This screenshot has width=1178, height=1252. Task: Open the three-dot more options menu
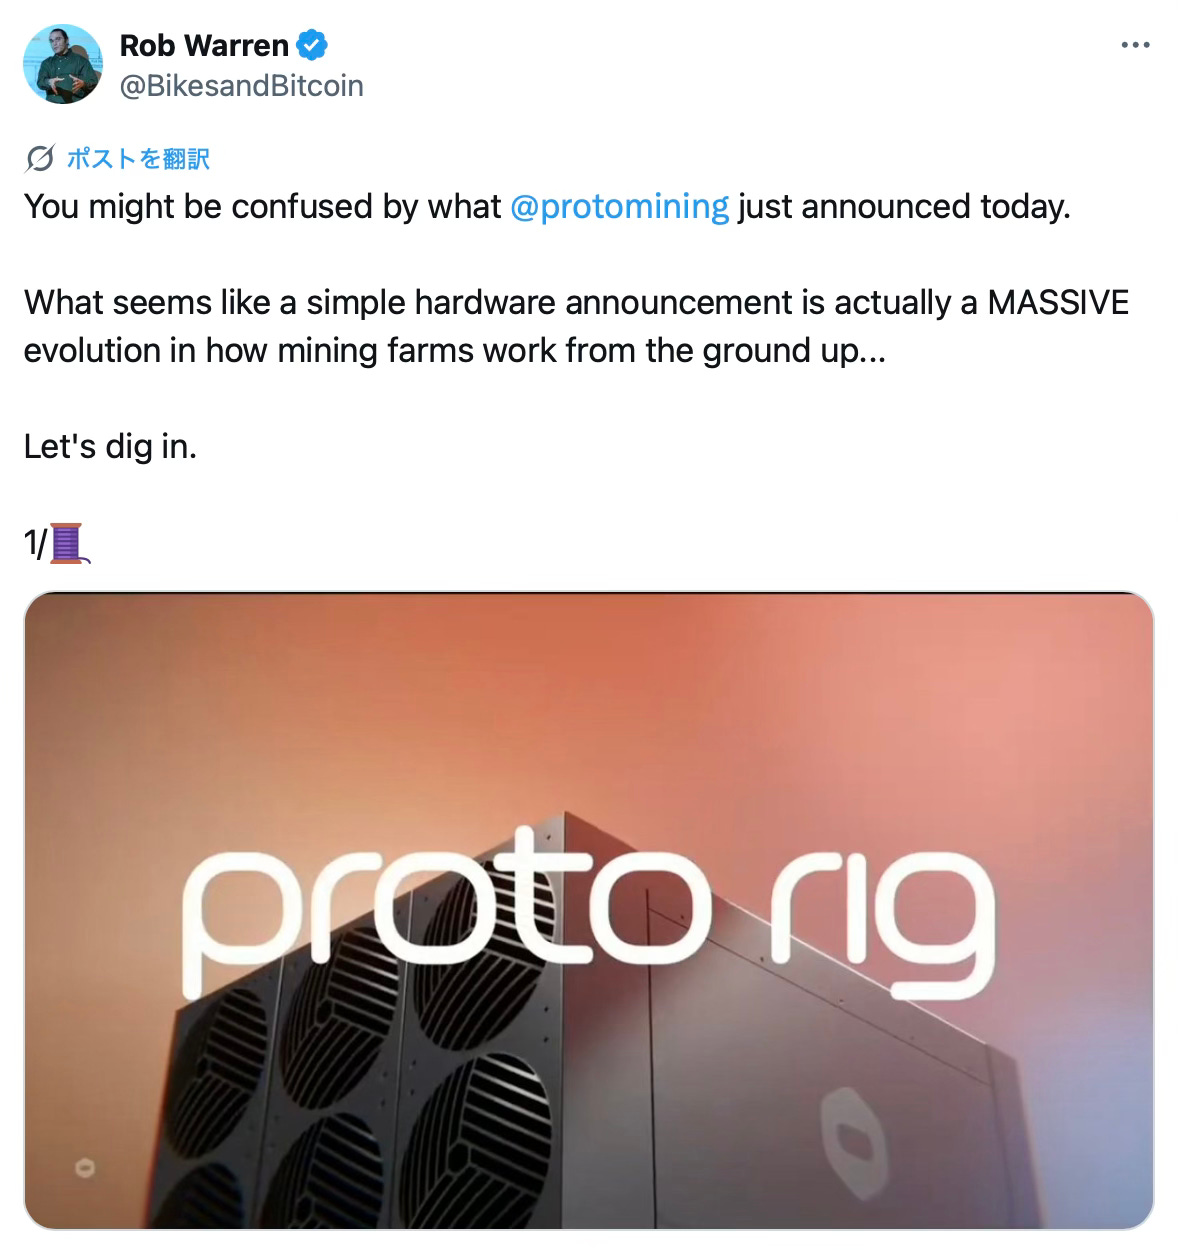[x=1135, y=45]
